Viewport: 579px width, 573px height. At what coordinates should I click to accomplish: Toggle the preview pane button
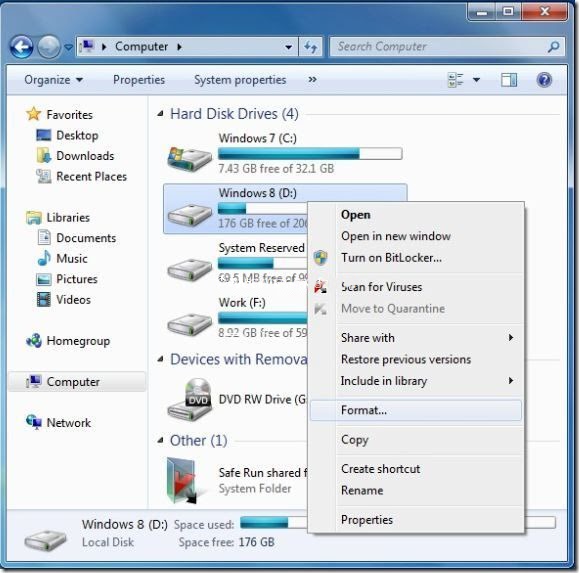pyautogui.click(x=509, y=80)
